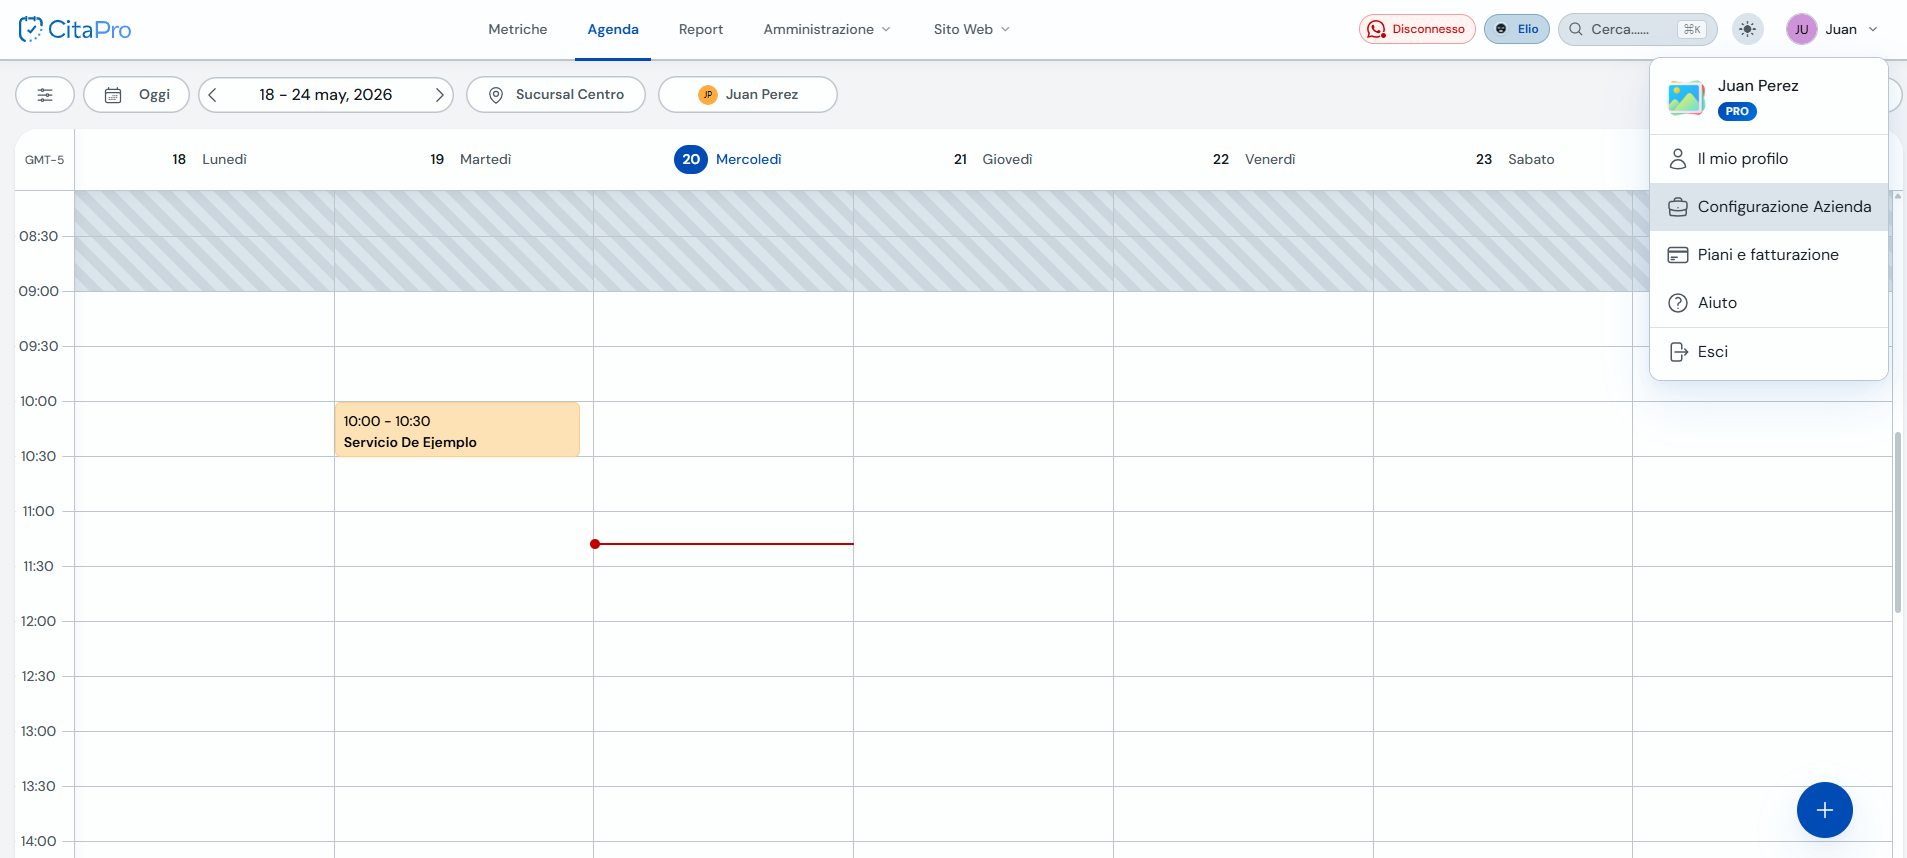Open Piani e fatturazione menu entry
Image resolution: width=1907 pixels, height=858 pixels.
[x=1769, y=255]
